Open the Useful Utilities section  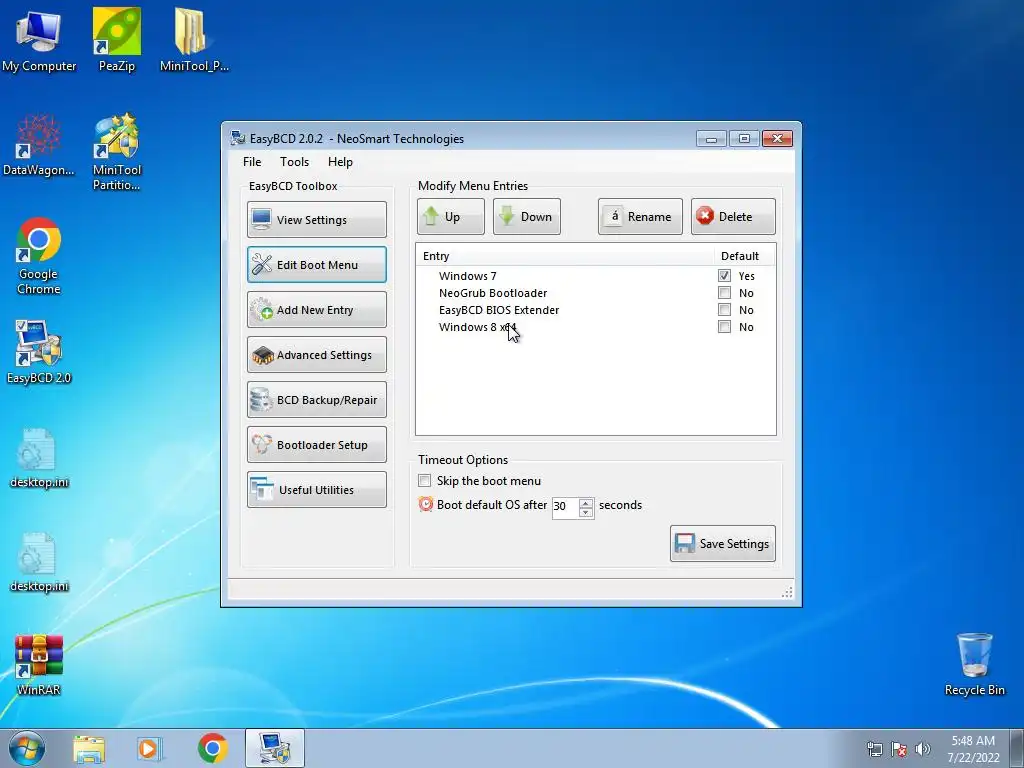pos(317,490)
